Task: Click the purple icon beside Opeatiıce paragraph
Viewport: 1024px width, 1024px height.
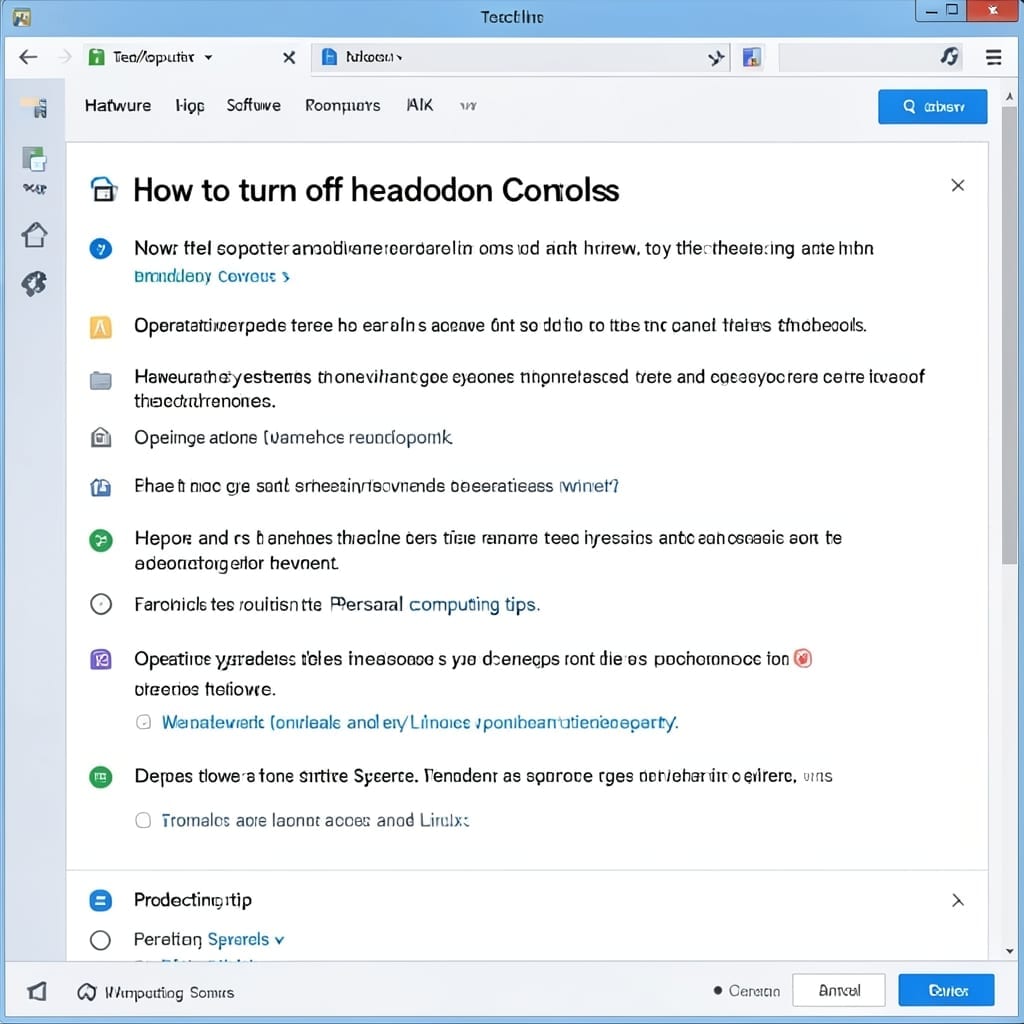Action: [101, 660]
